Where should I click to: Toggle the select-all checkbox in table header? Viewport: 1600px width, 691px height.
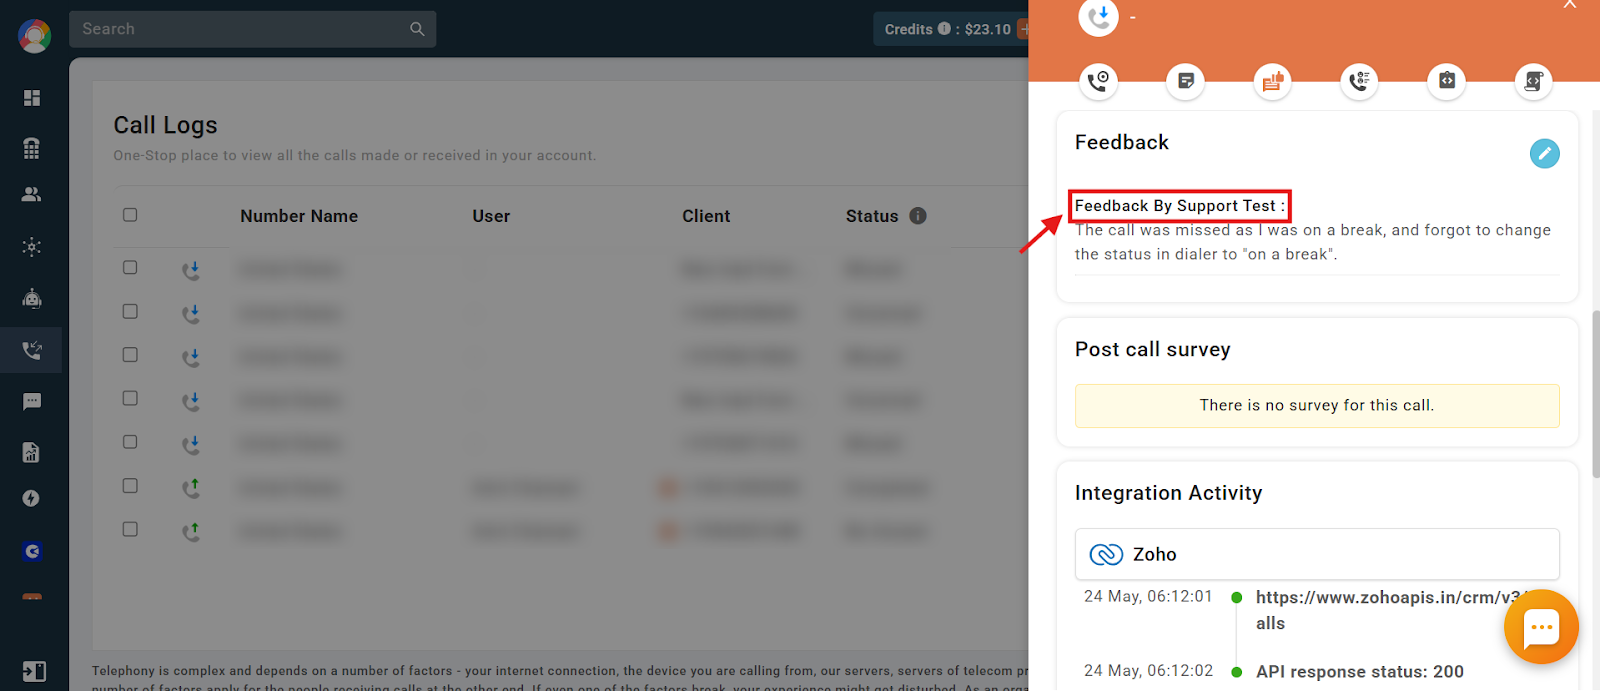[130, 215]
